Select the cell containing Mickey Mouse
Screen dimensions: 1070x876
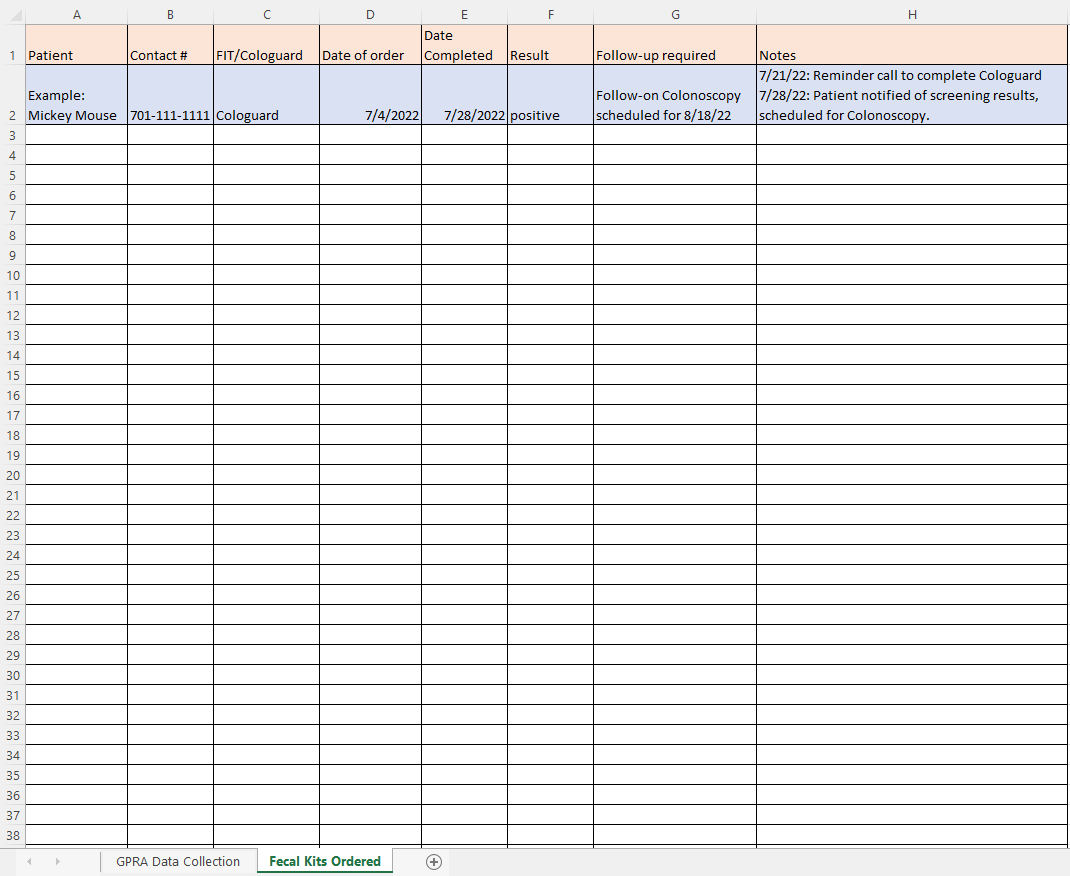click(x=76, y=105)
